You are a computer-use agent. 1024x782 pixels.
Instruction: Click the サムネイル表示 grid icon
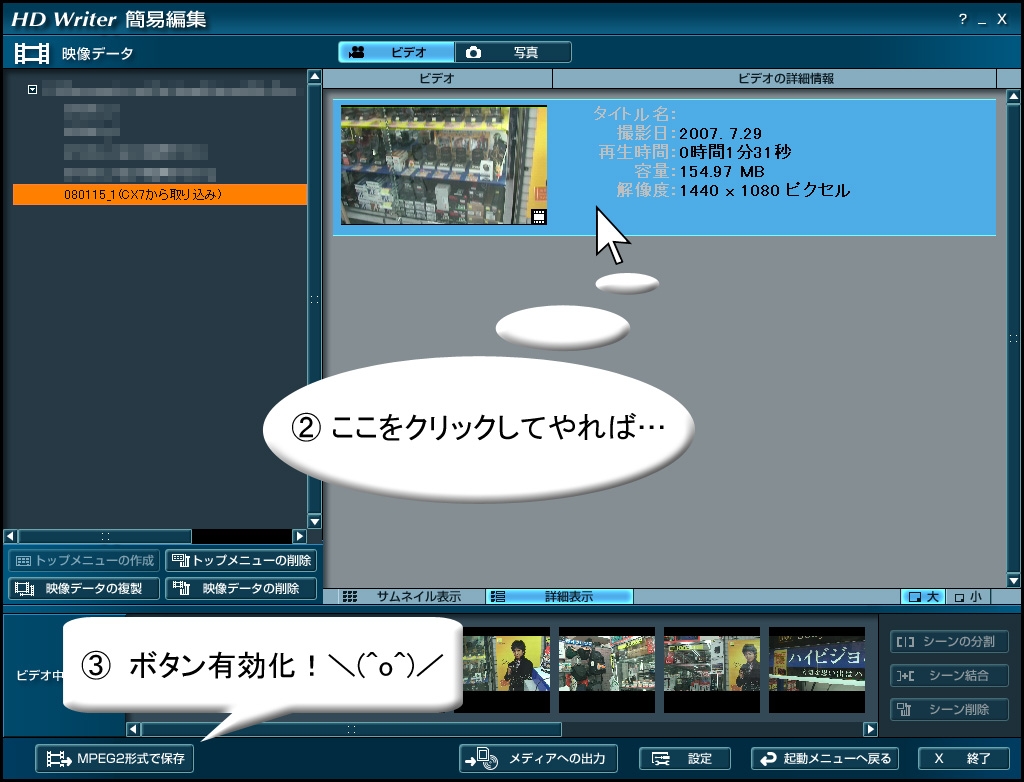tap(350, 596)
